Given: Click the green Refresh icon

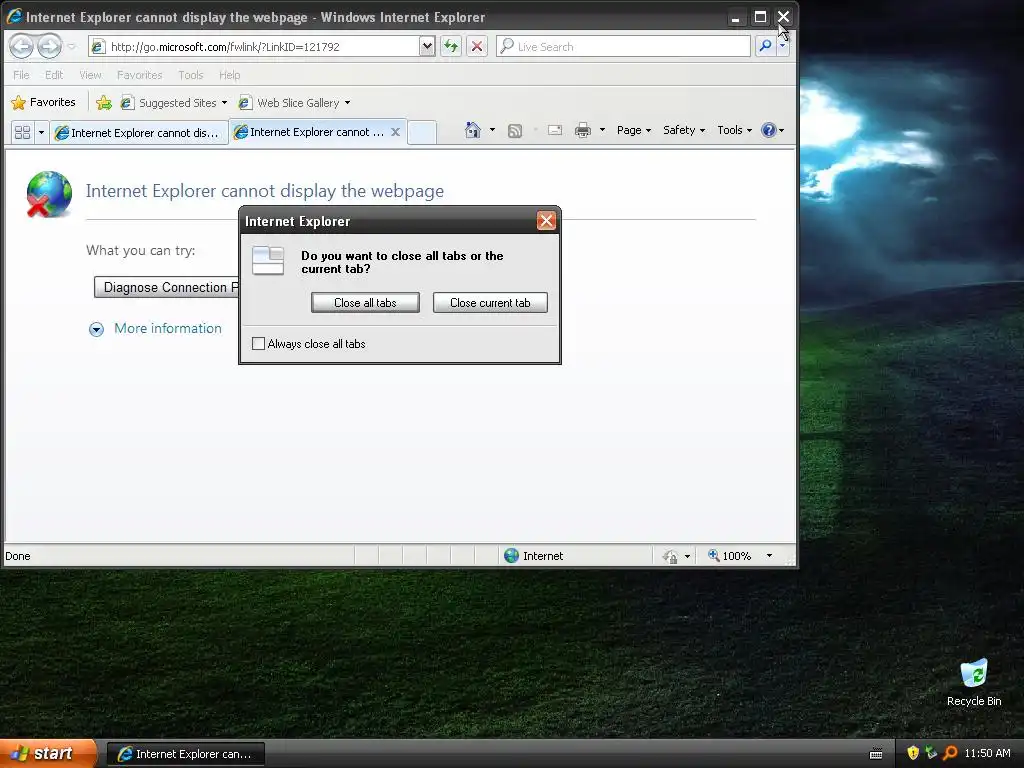Looking at the screenshot, I should coord(451,46).
